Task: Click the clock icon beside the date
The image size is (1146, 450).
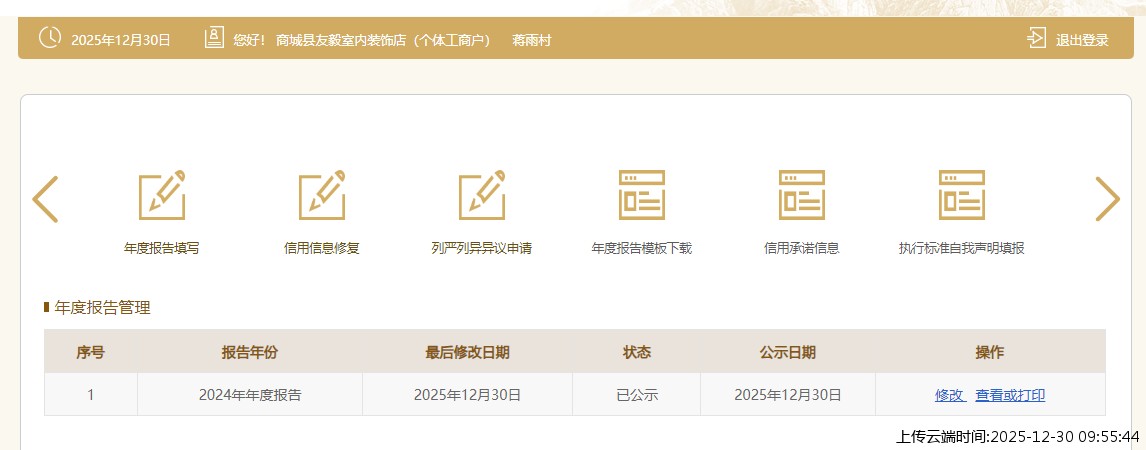Action: coord(49,39)
